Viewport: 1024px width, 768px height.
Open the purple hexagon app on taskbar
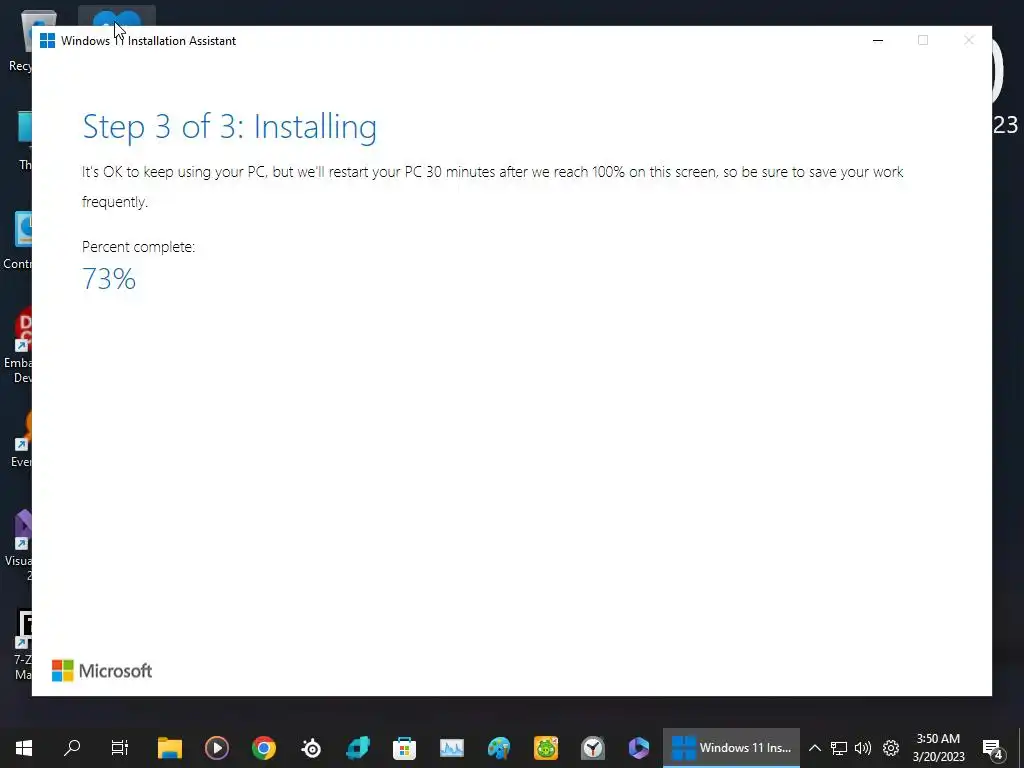point(639,748)
